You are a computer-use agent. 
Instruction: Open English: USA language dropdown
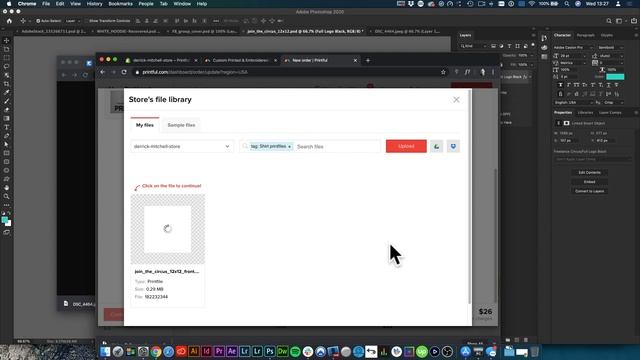coord(573,102)
